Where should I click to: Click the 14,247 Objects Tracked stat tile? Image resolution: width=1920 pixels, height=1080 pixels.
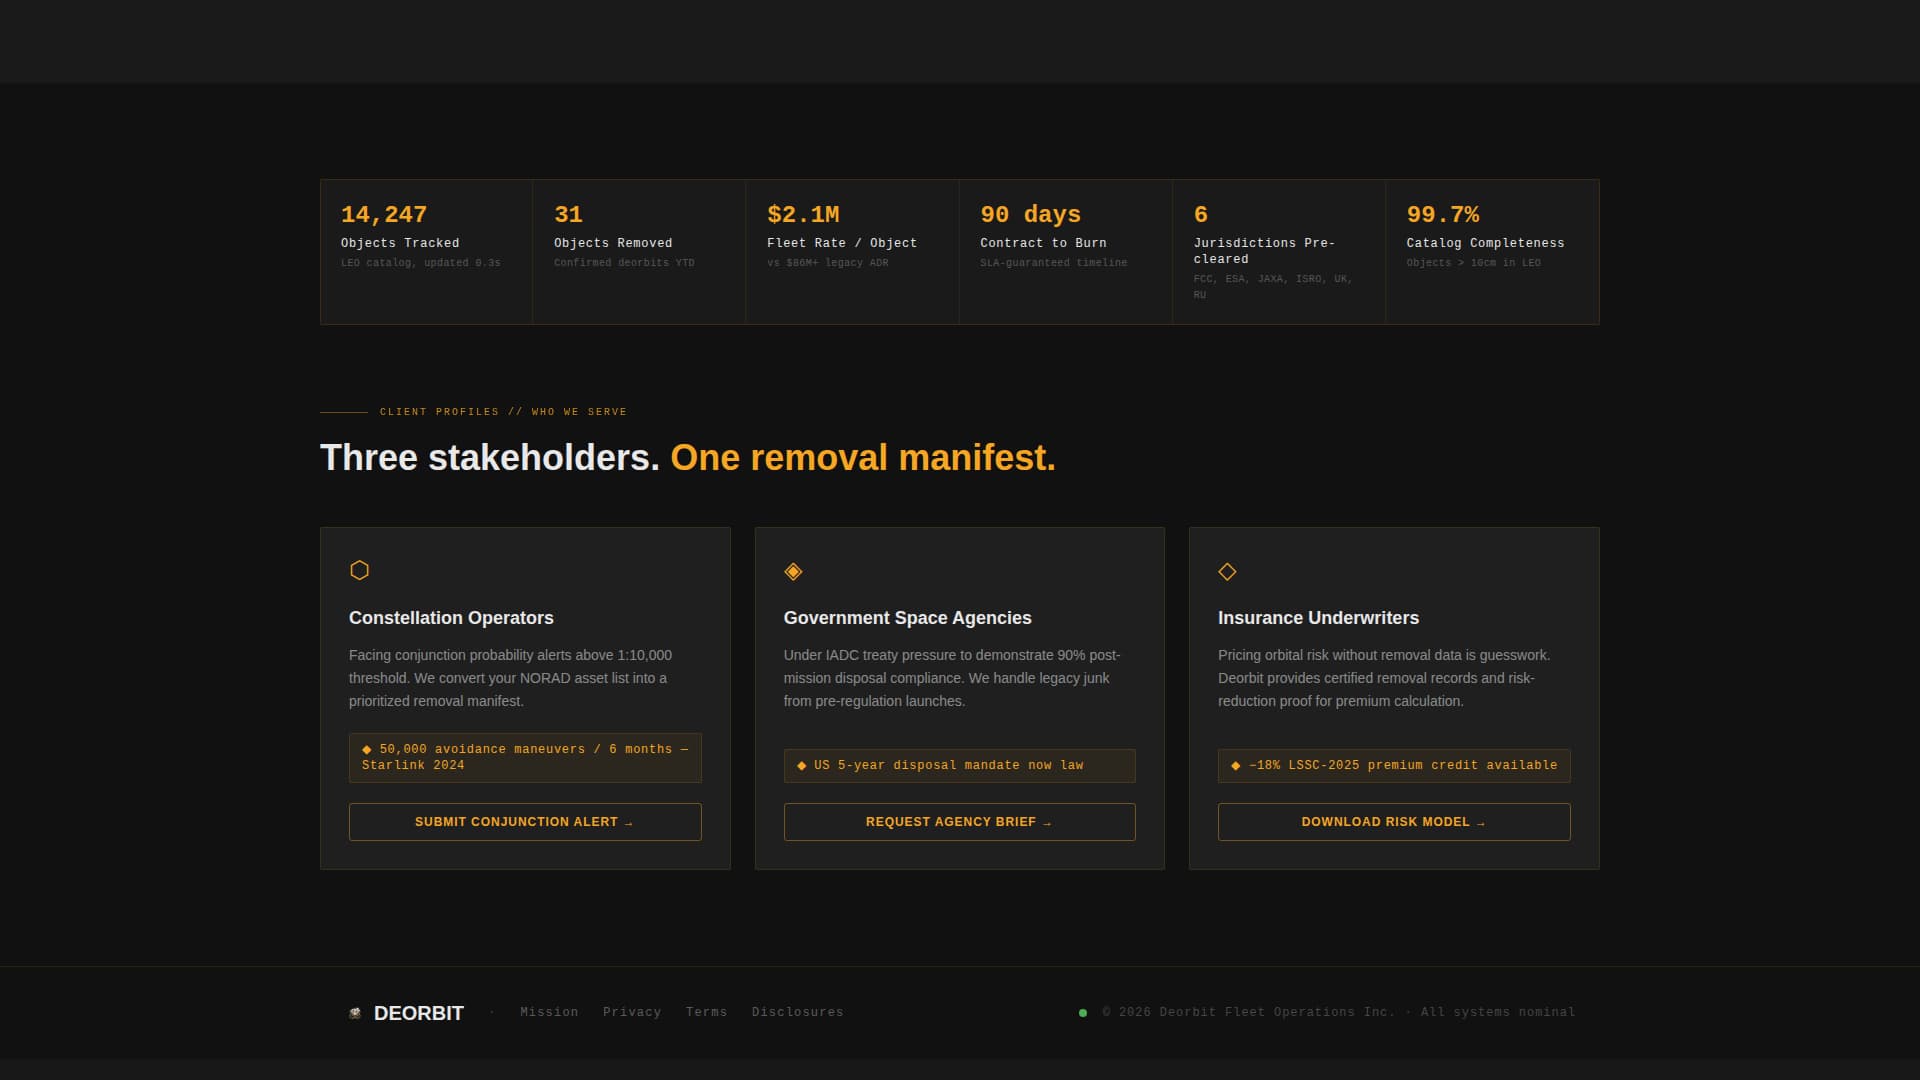click(426, 251)
